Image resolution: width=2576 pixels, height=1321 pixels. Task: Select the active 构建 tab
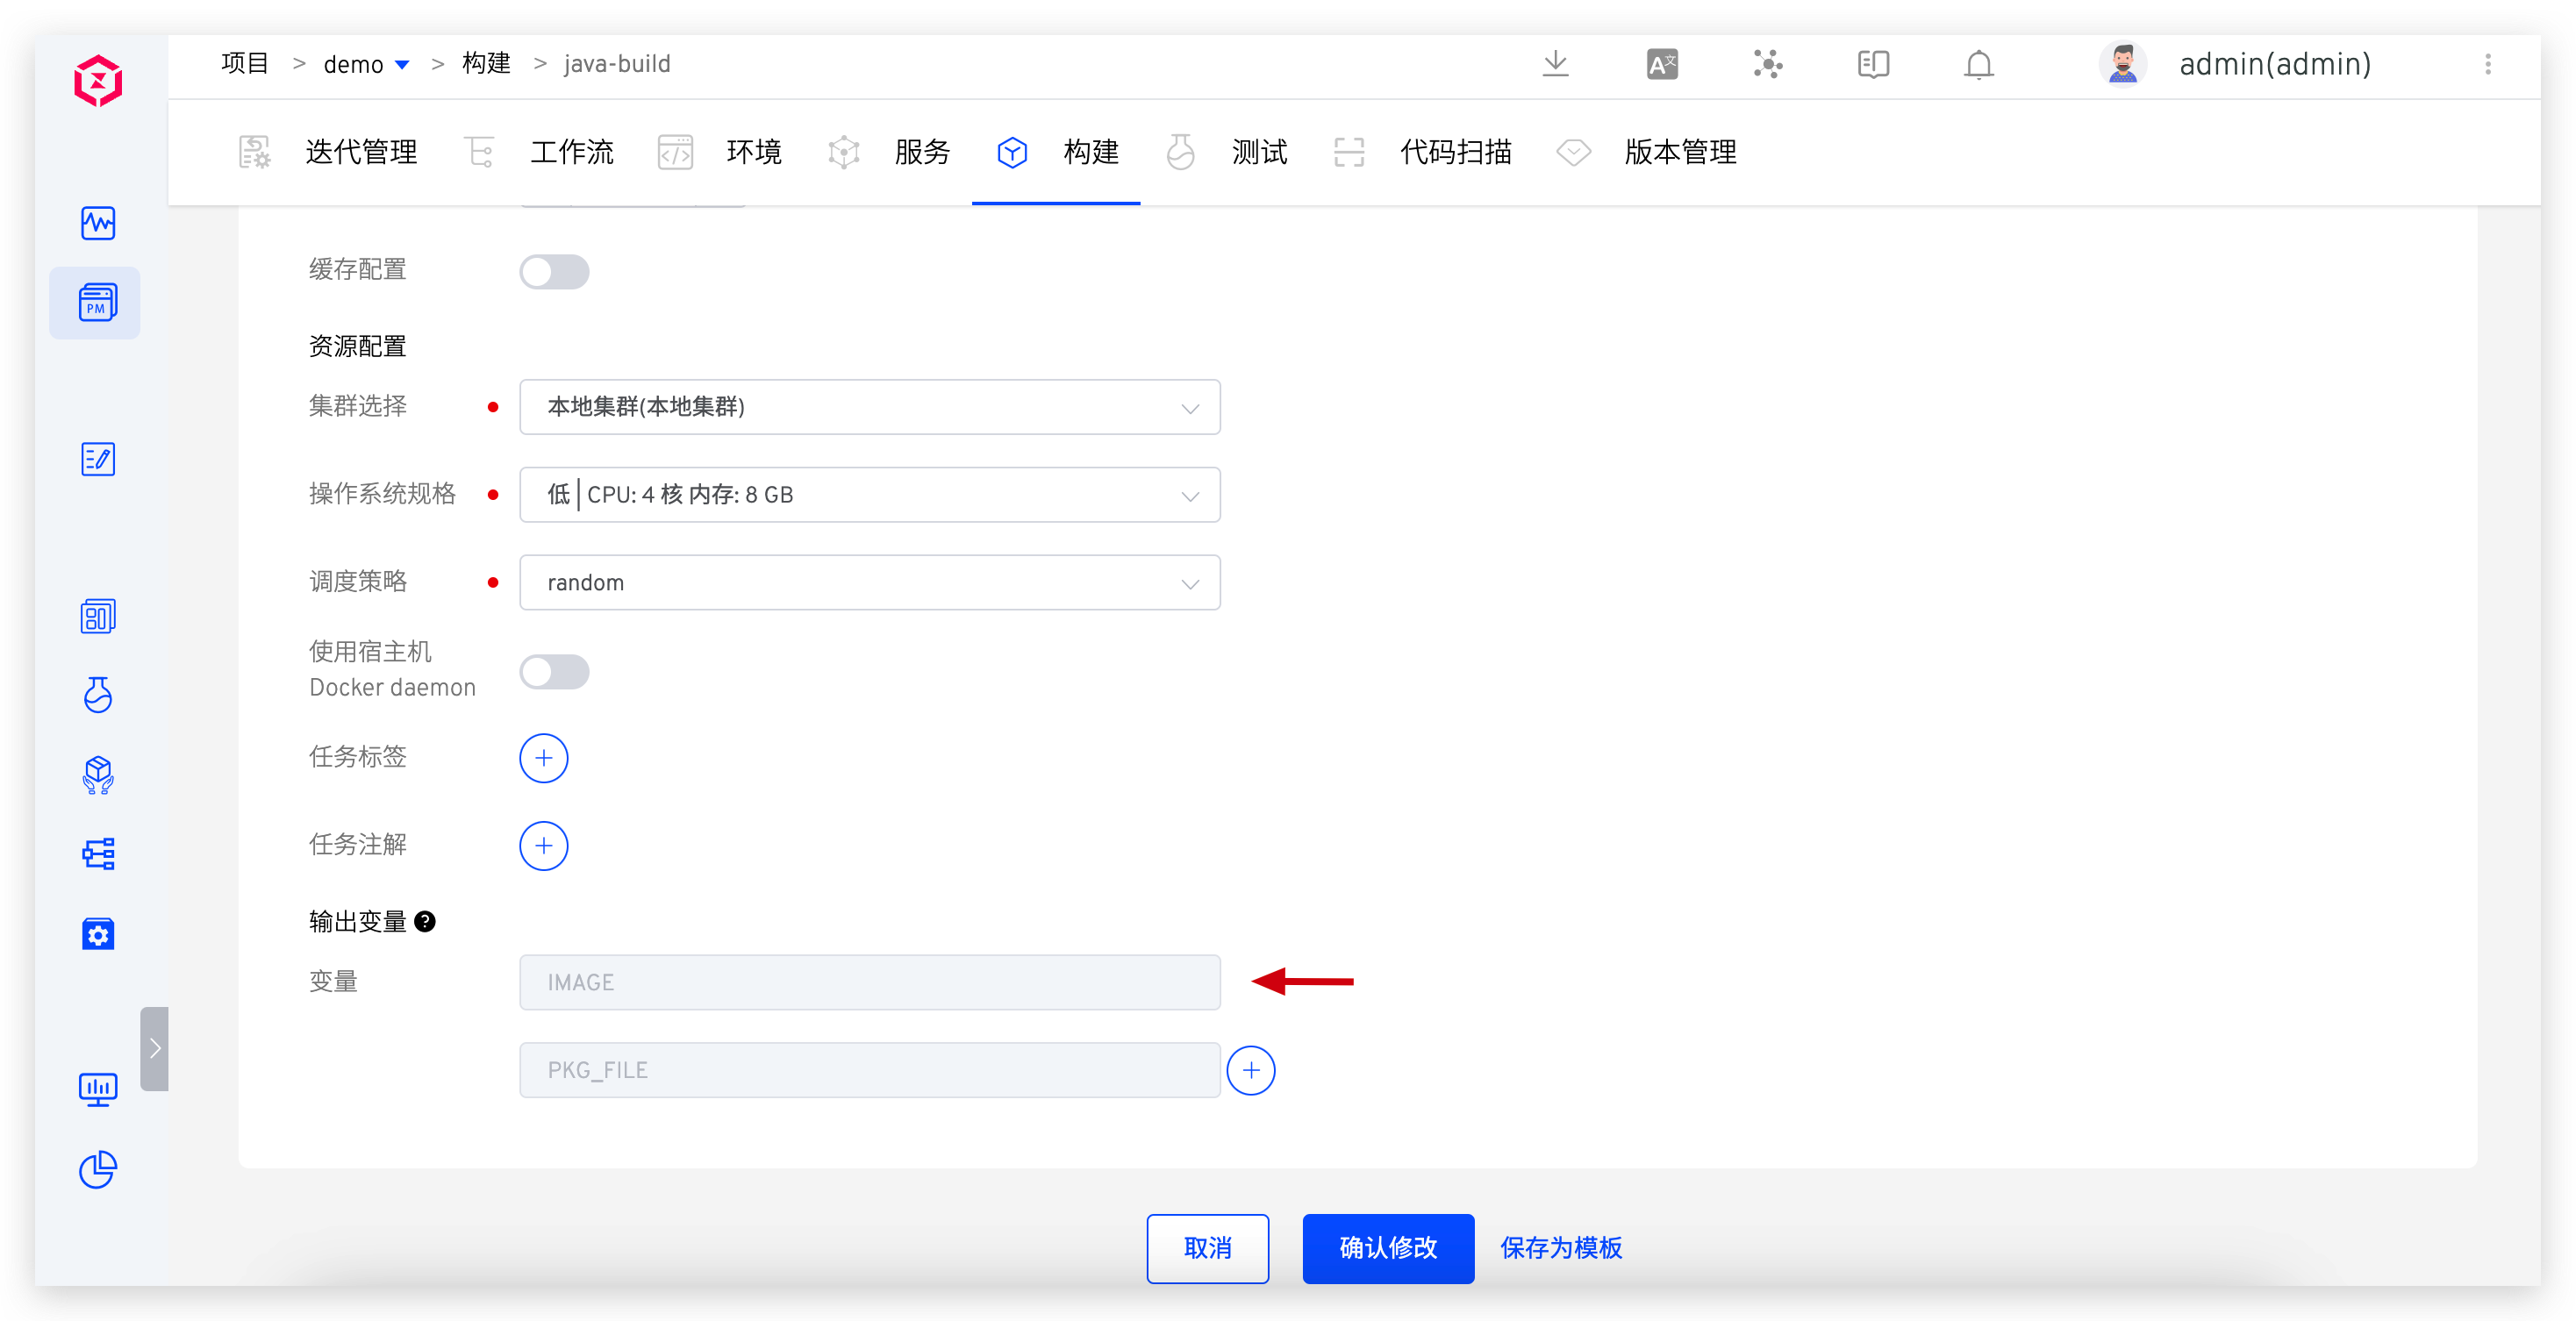click(x=1057, y=152)
